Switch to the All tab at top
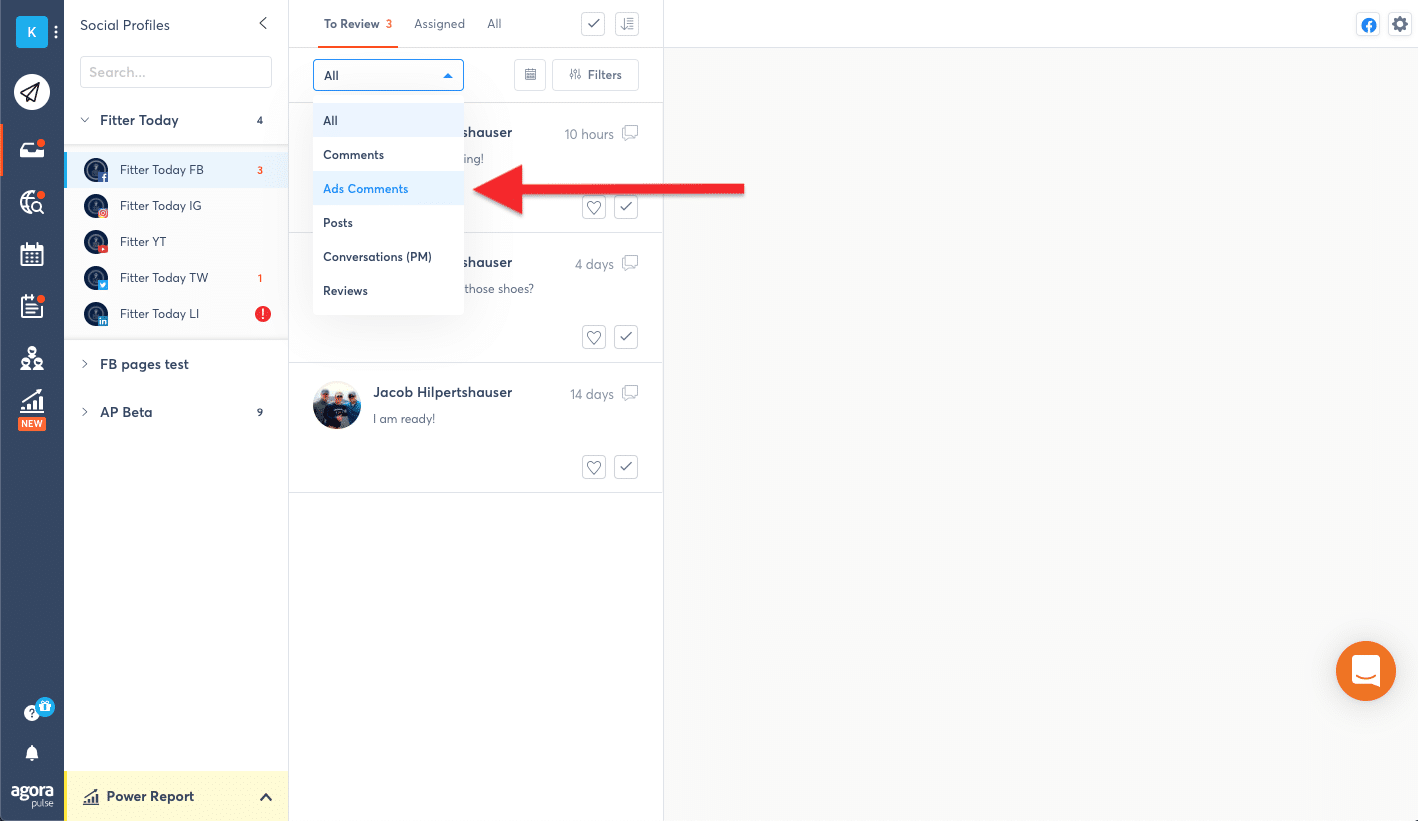Image resolution: width=1418 pixels, height=821 pixels. click(x=494, y=24)
